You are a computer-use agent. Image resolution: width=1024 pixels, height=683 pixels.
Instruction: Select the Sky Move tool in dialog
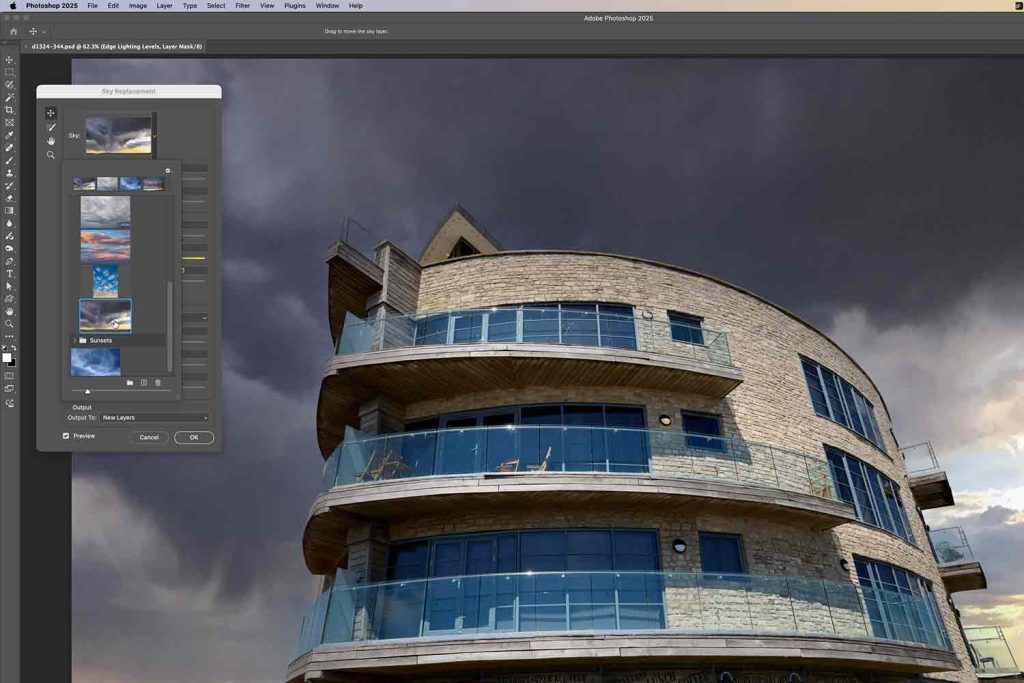(x=50, y=113)
